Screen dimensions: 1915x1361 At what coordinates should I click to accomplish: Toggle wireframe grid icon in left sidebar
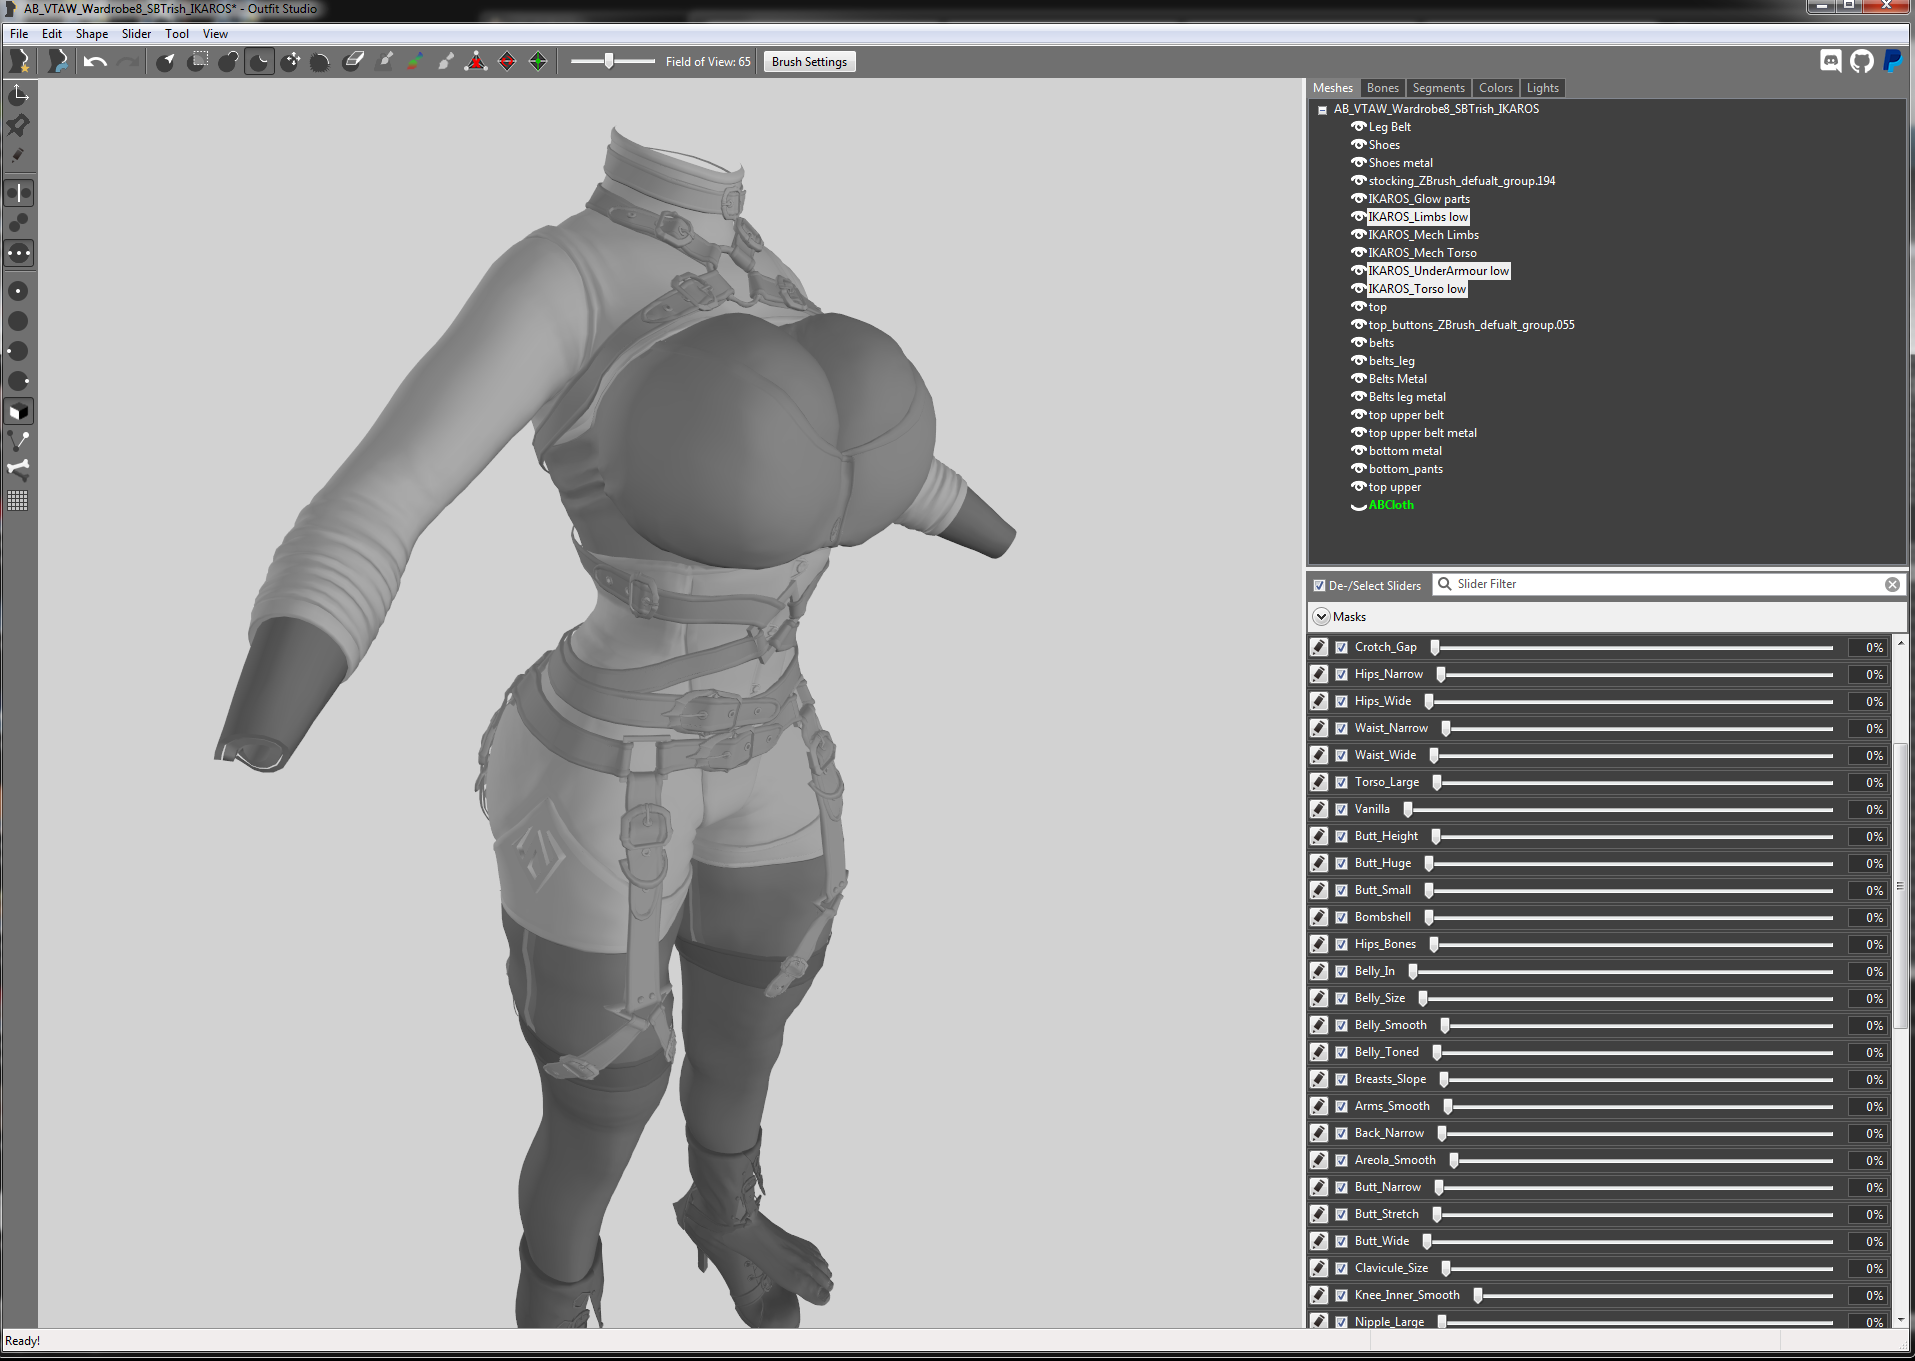(18, 501)
